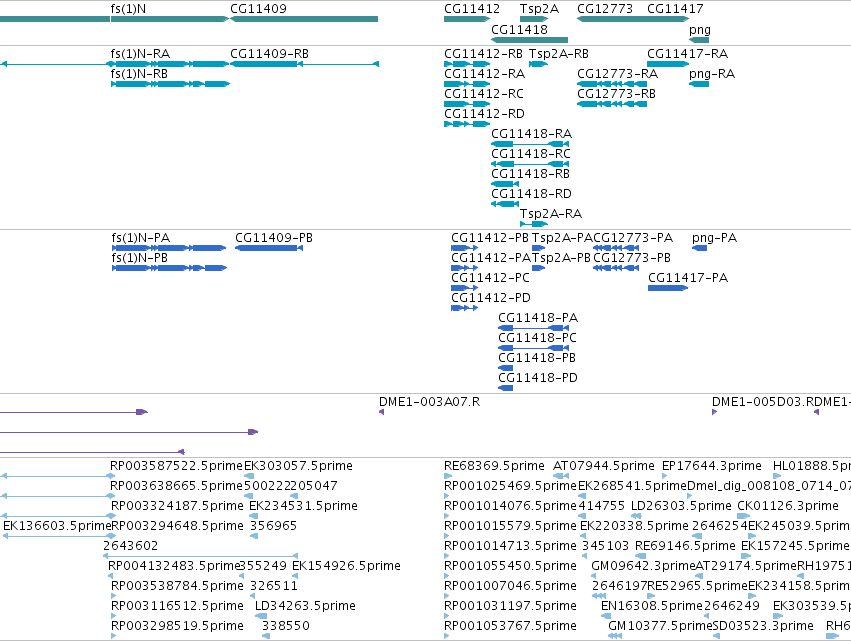Screen dimensions: 851x641
Task: Click EST label RP001053767.5prime
Action: 510,626
